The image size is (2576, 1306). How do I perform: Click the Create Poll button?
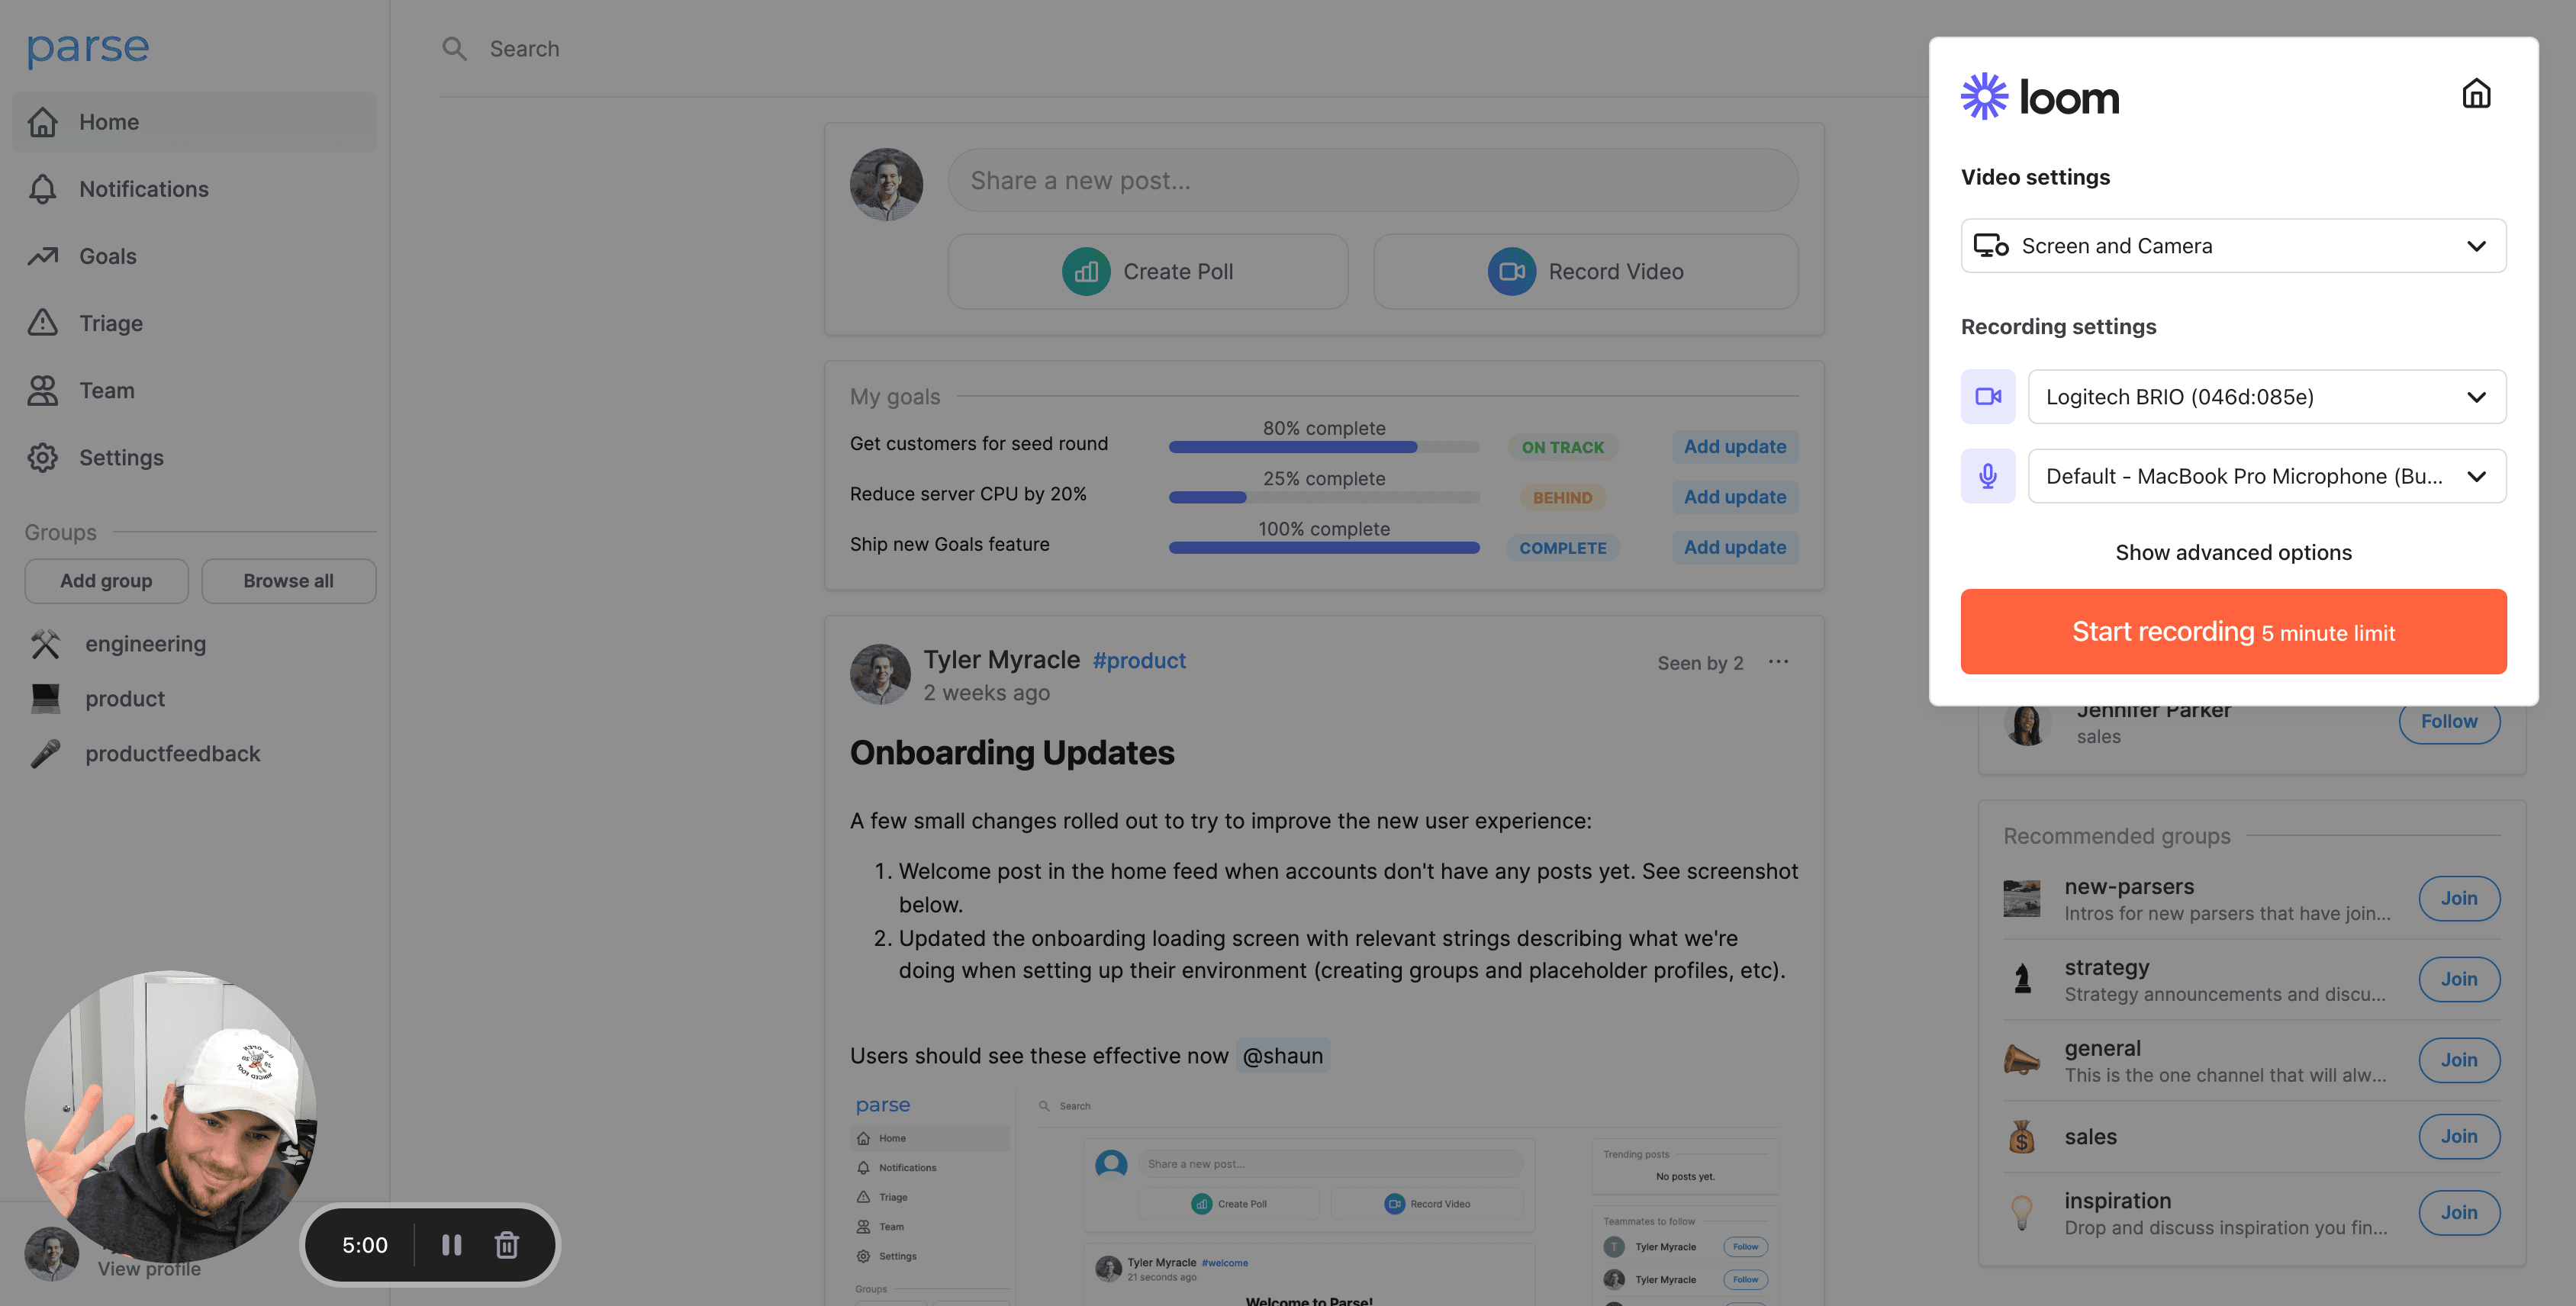point(1147,271)
